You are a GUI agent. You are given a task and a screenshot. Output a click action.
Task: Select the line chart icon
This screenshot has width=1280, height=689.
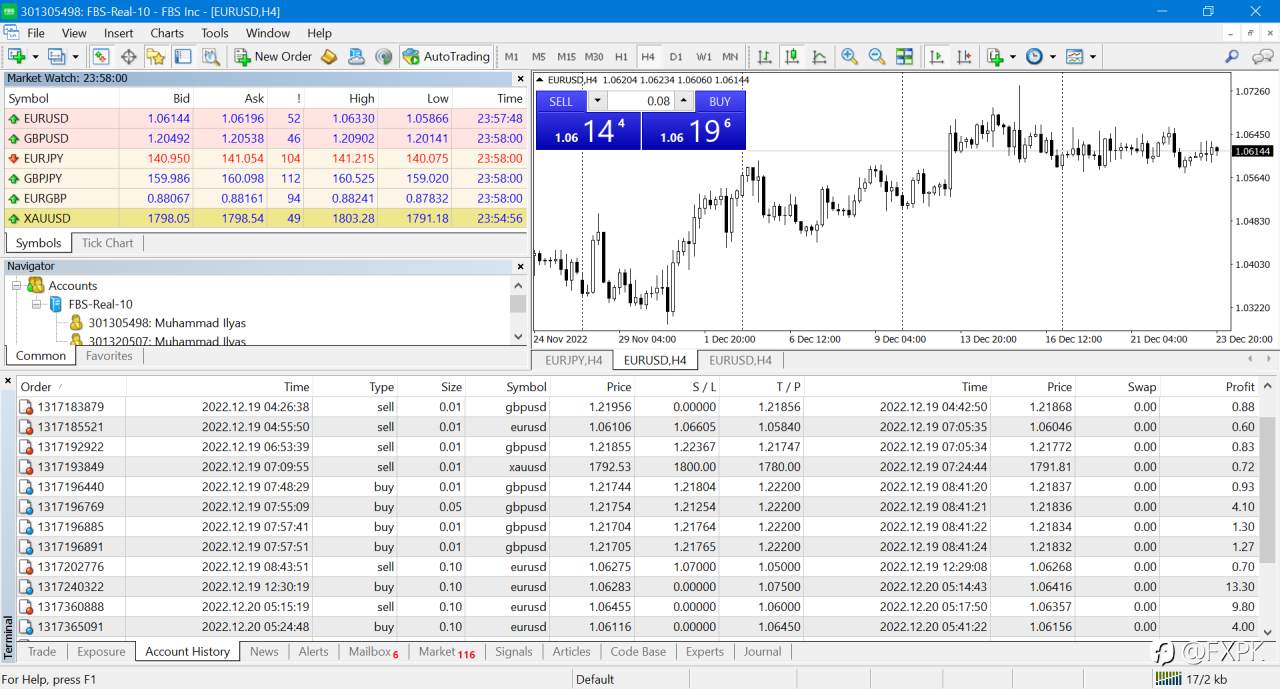[819, 57]
